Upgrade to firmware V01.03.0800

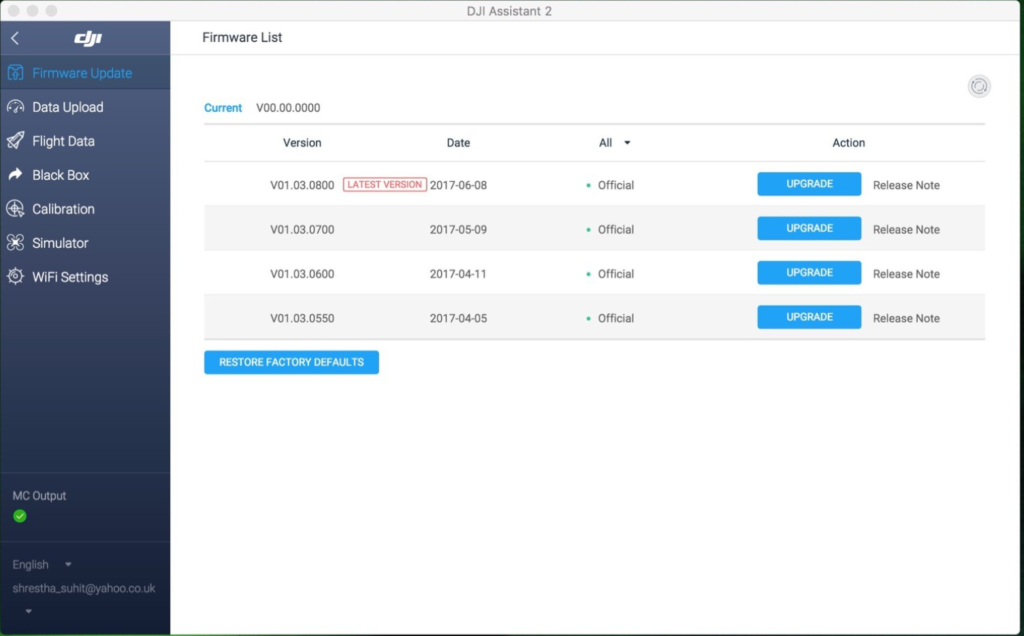tap(808, 184)
